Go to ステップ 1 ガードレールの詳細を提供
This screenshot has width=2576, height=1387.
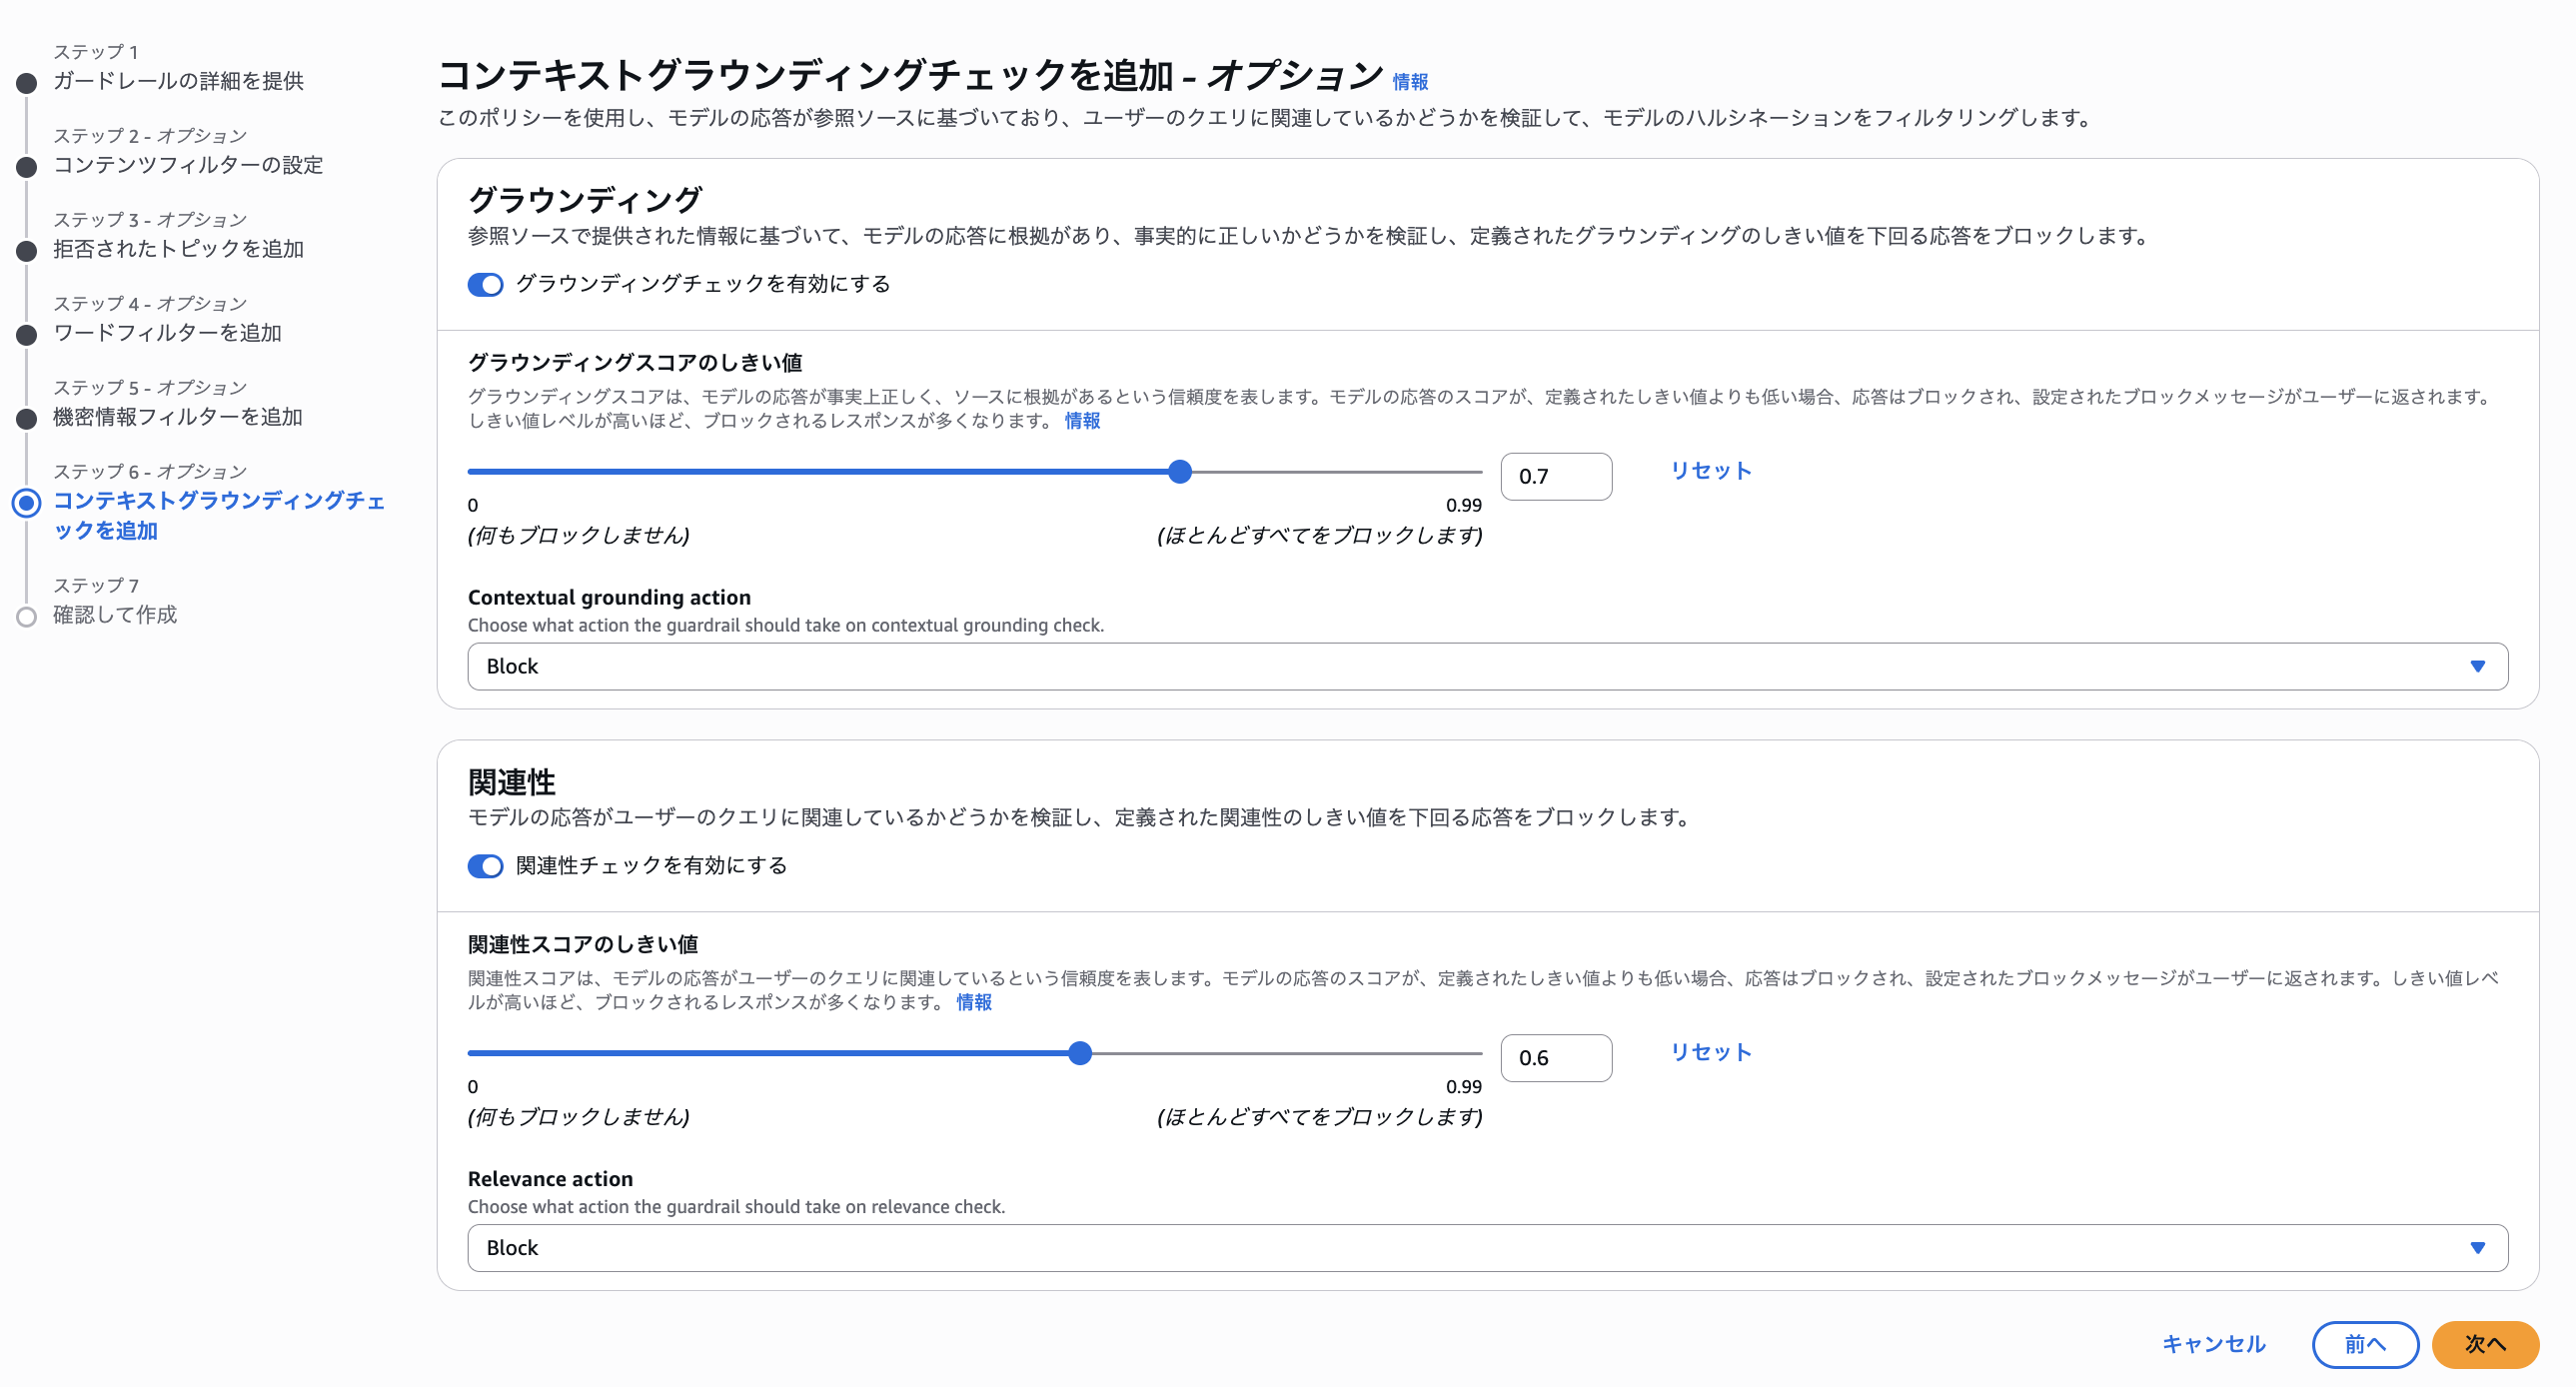[x=180, y=82]
